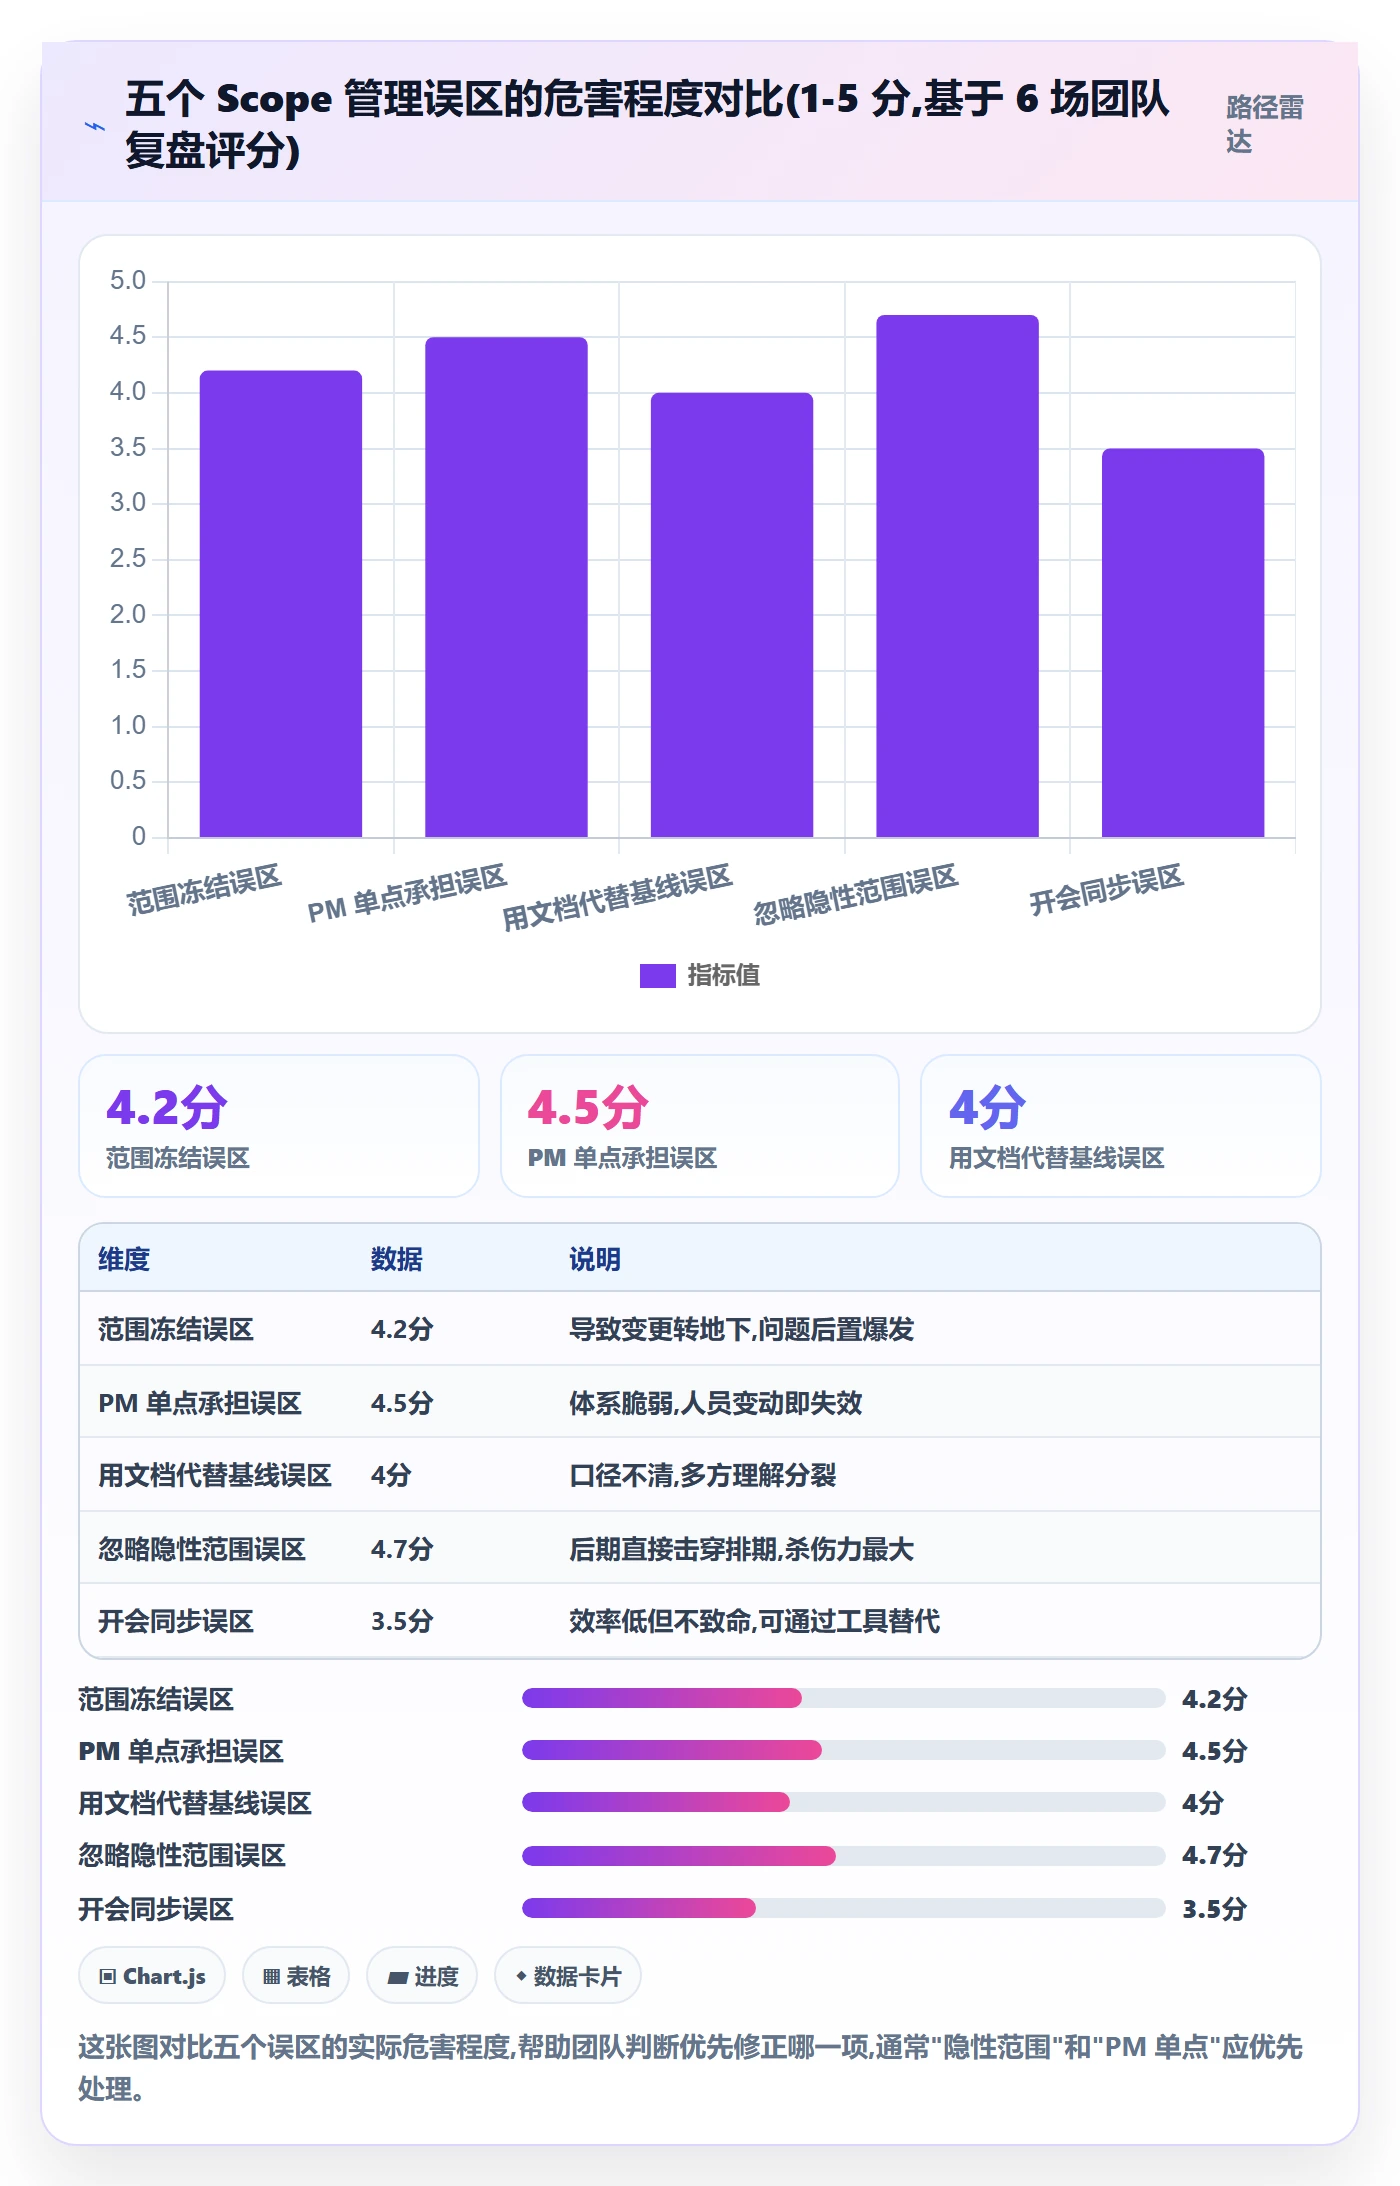Select table cell 口径不清,多方理解分裂
Viewport: 1400px width, 2186px height.
[x=703, y=1475]
